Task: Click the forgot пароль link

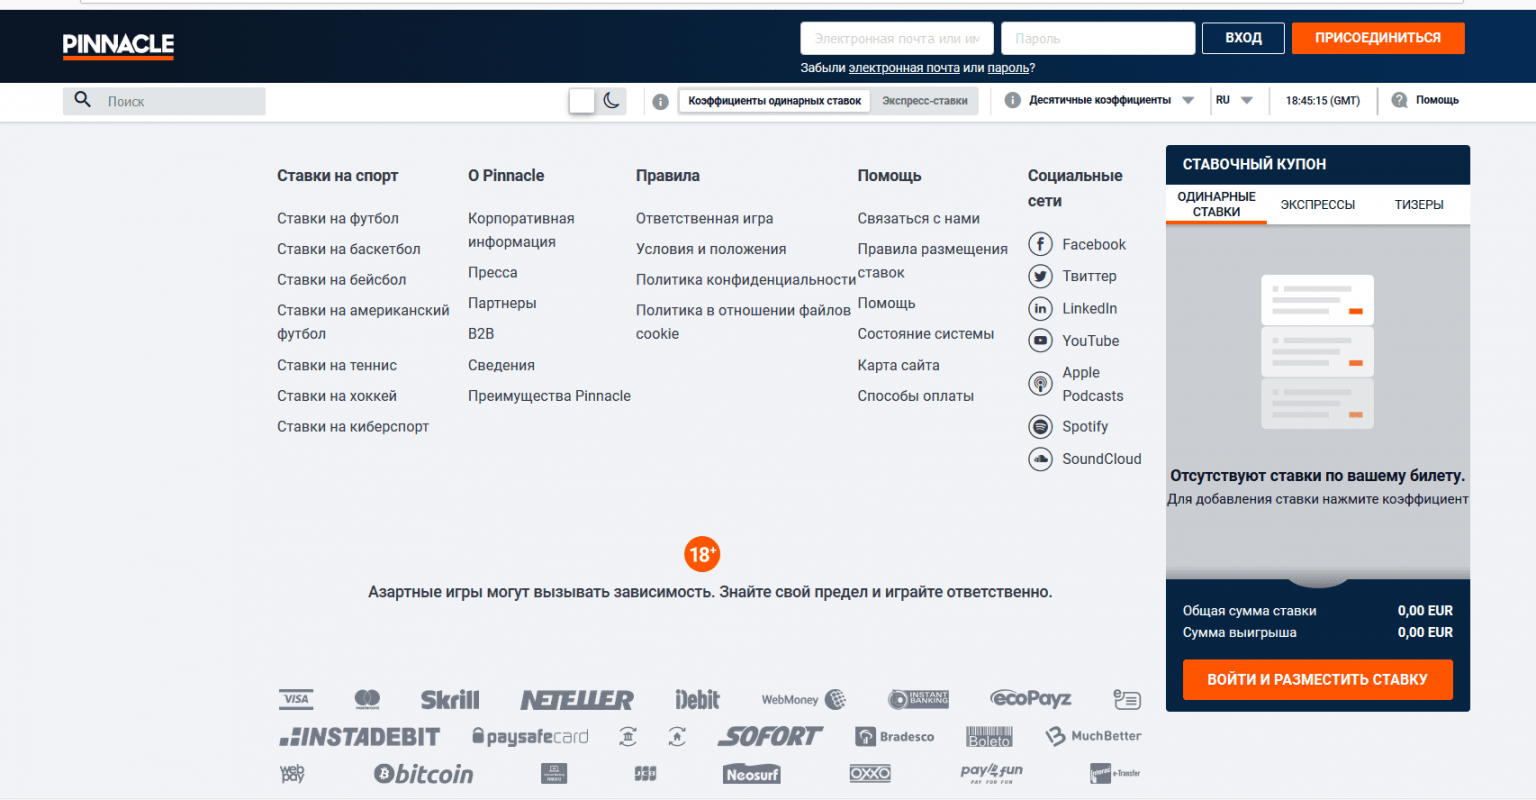Action: pyautogui.click(x=1008, y=68)
